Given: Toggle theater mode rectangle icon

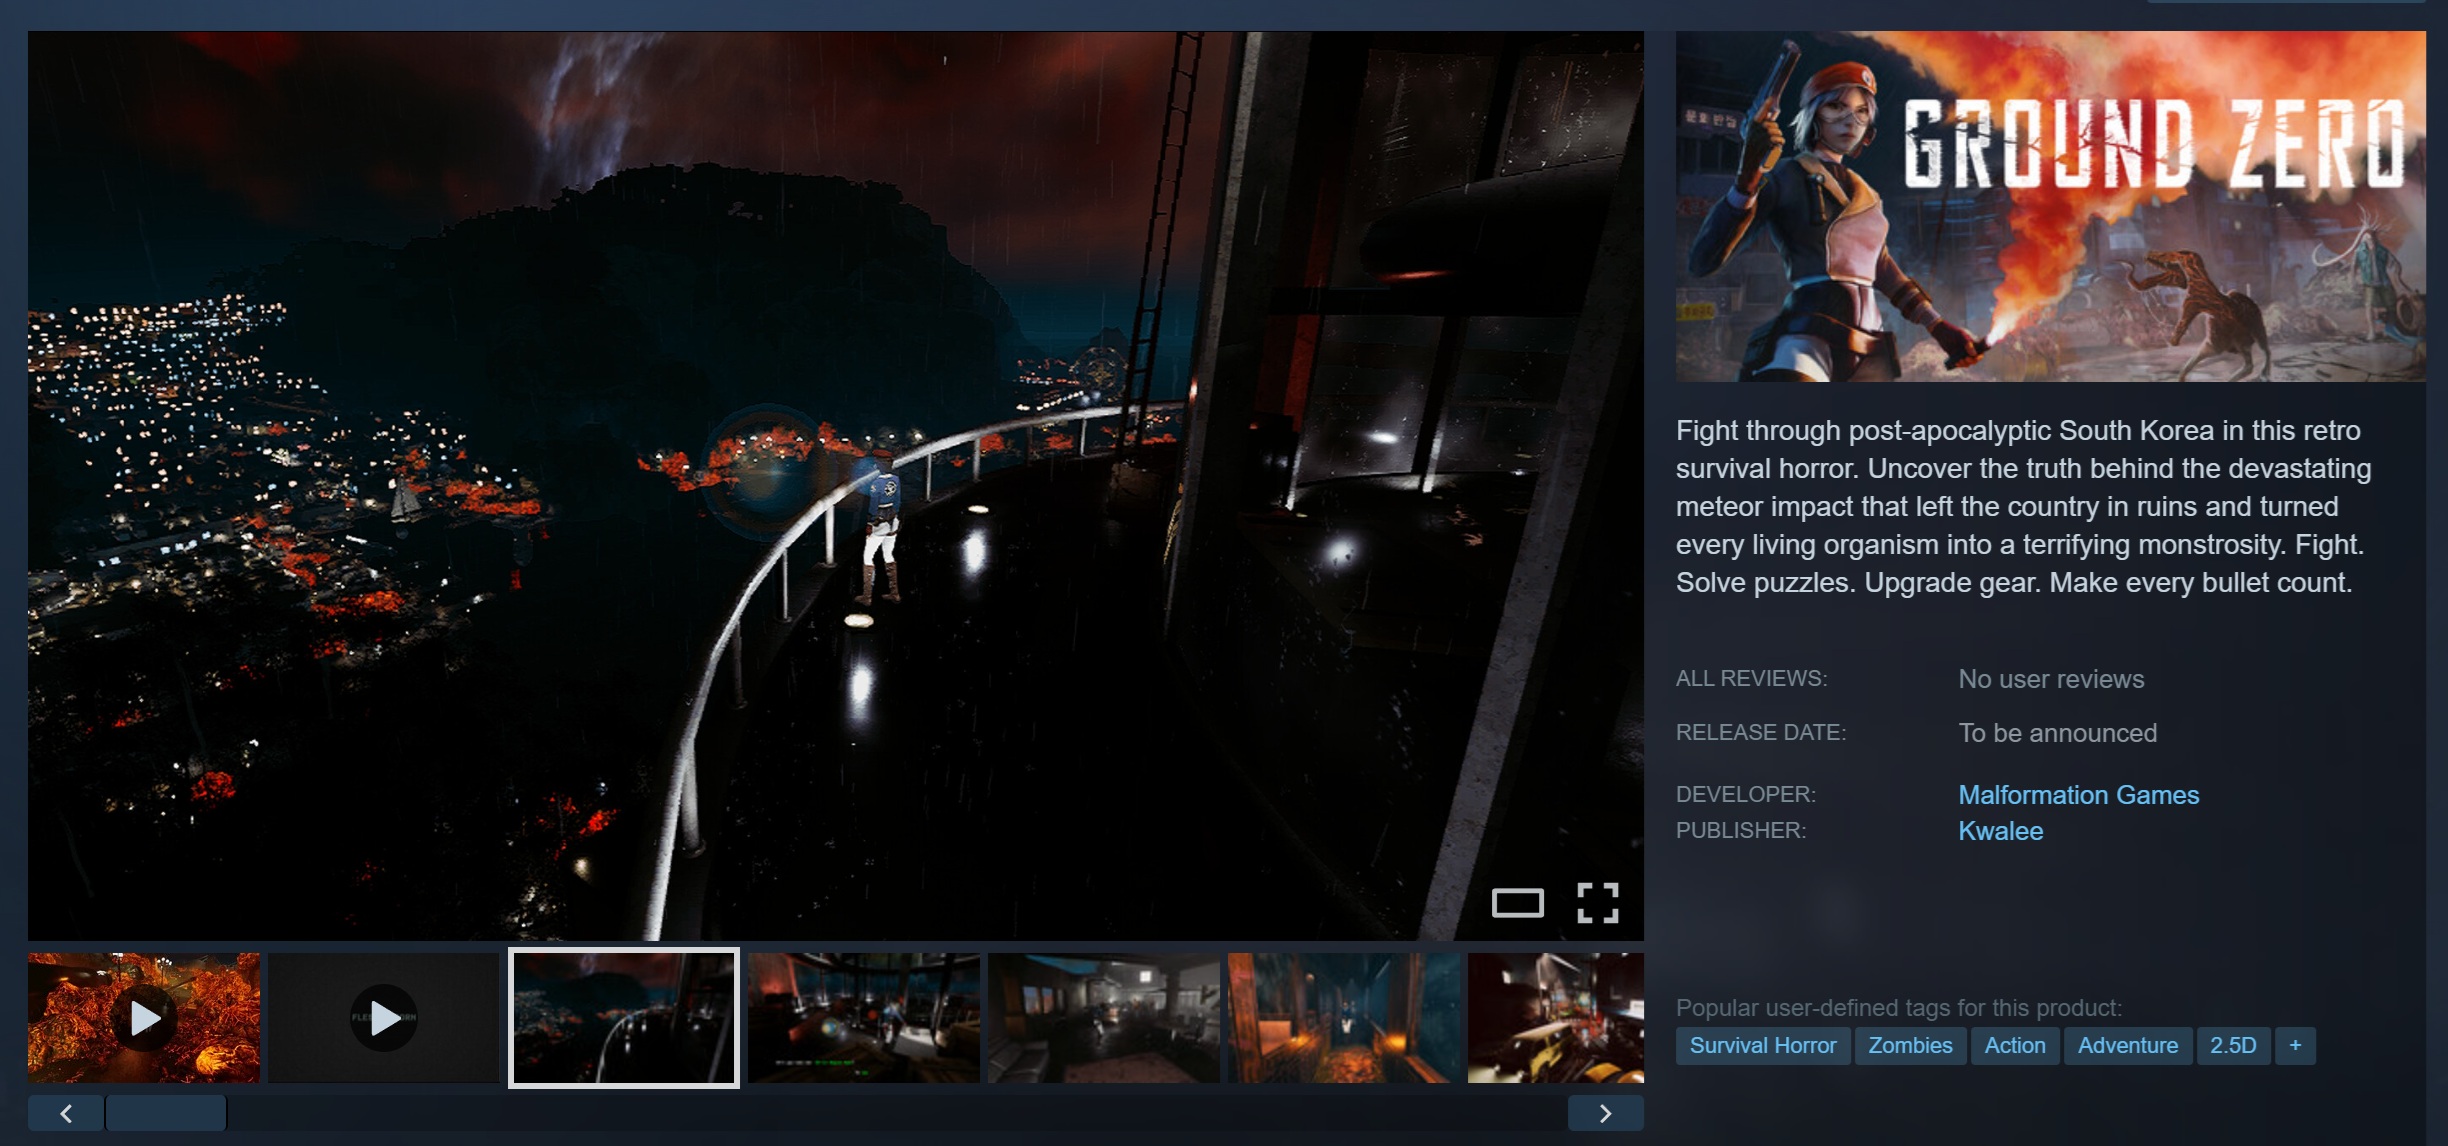Looking at the screenshot, I should pyautogui.click(x=1517, y=903).
